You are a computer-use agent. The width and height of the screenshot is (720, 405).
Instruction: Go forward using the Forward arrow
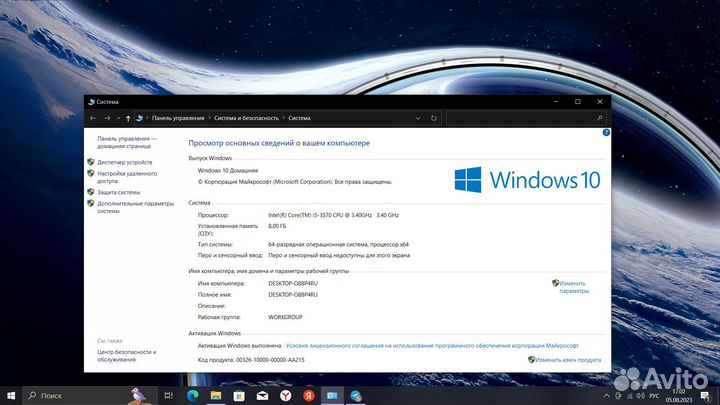click(107, 118)
